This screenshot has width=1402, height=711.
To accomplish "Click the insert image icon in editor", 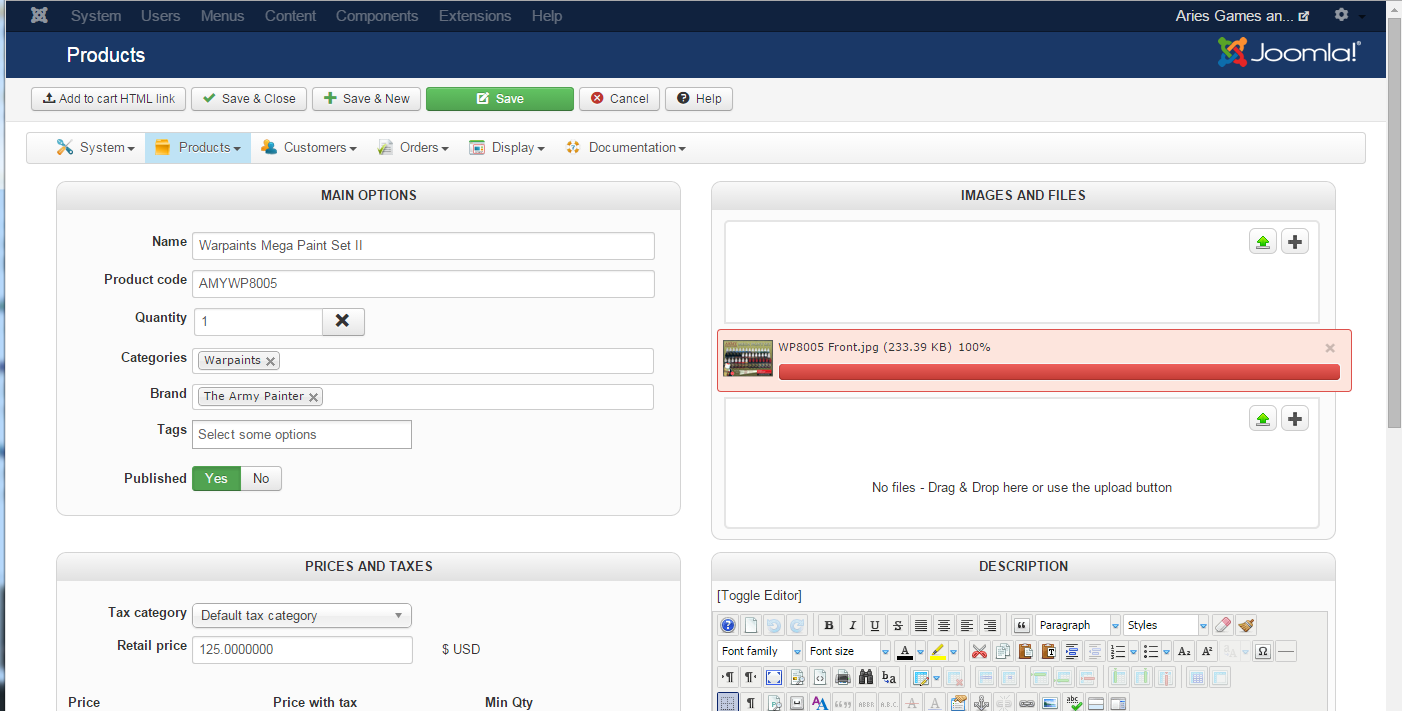I will pyautogui.click(x=1049, y=703).
